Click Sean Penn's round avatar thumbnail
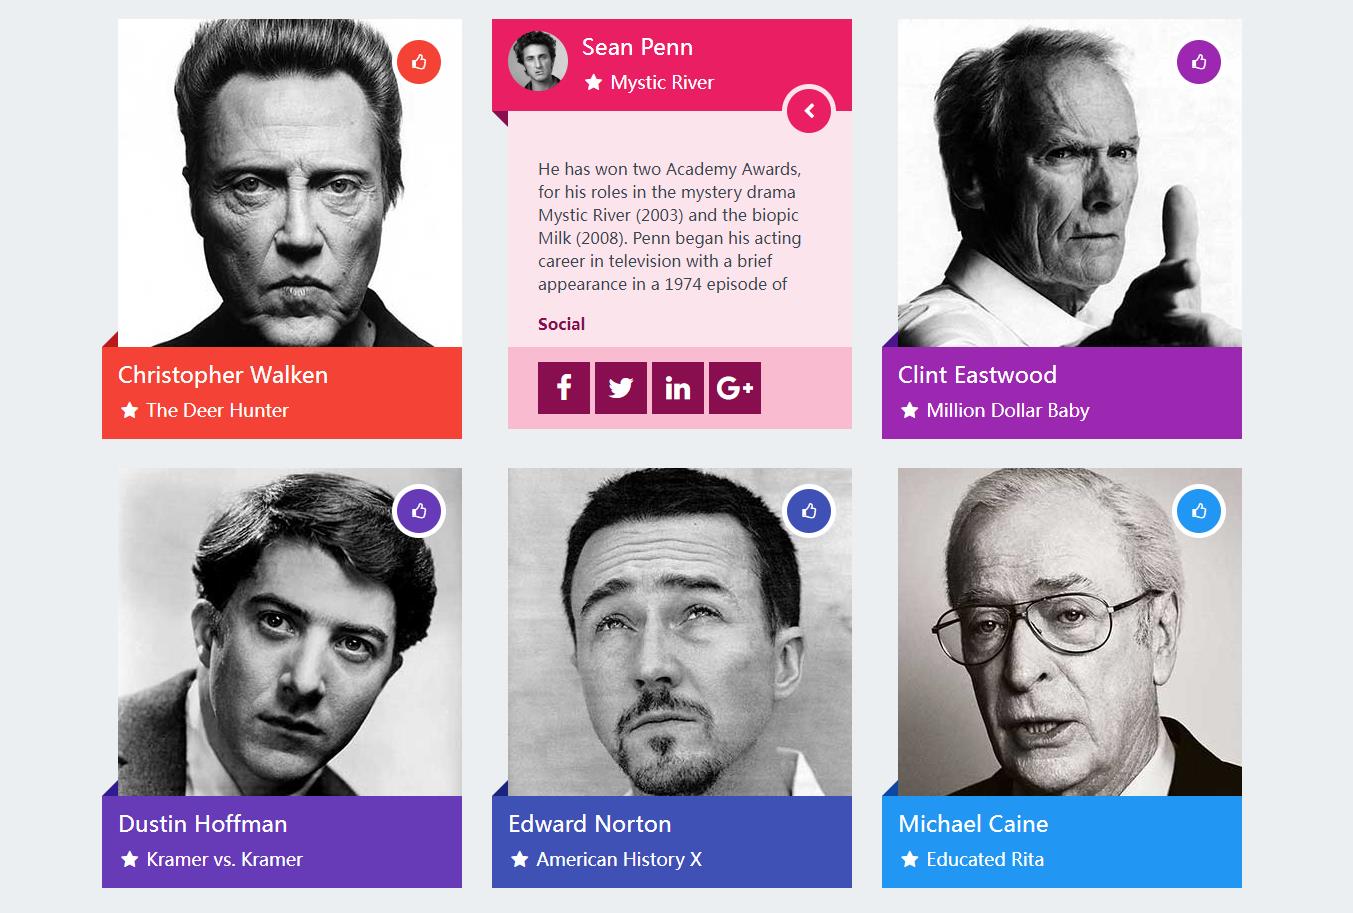 538,61
